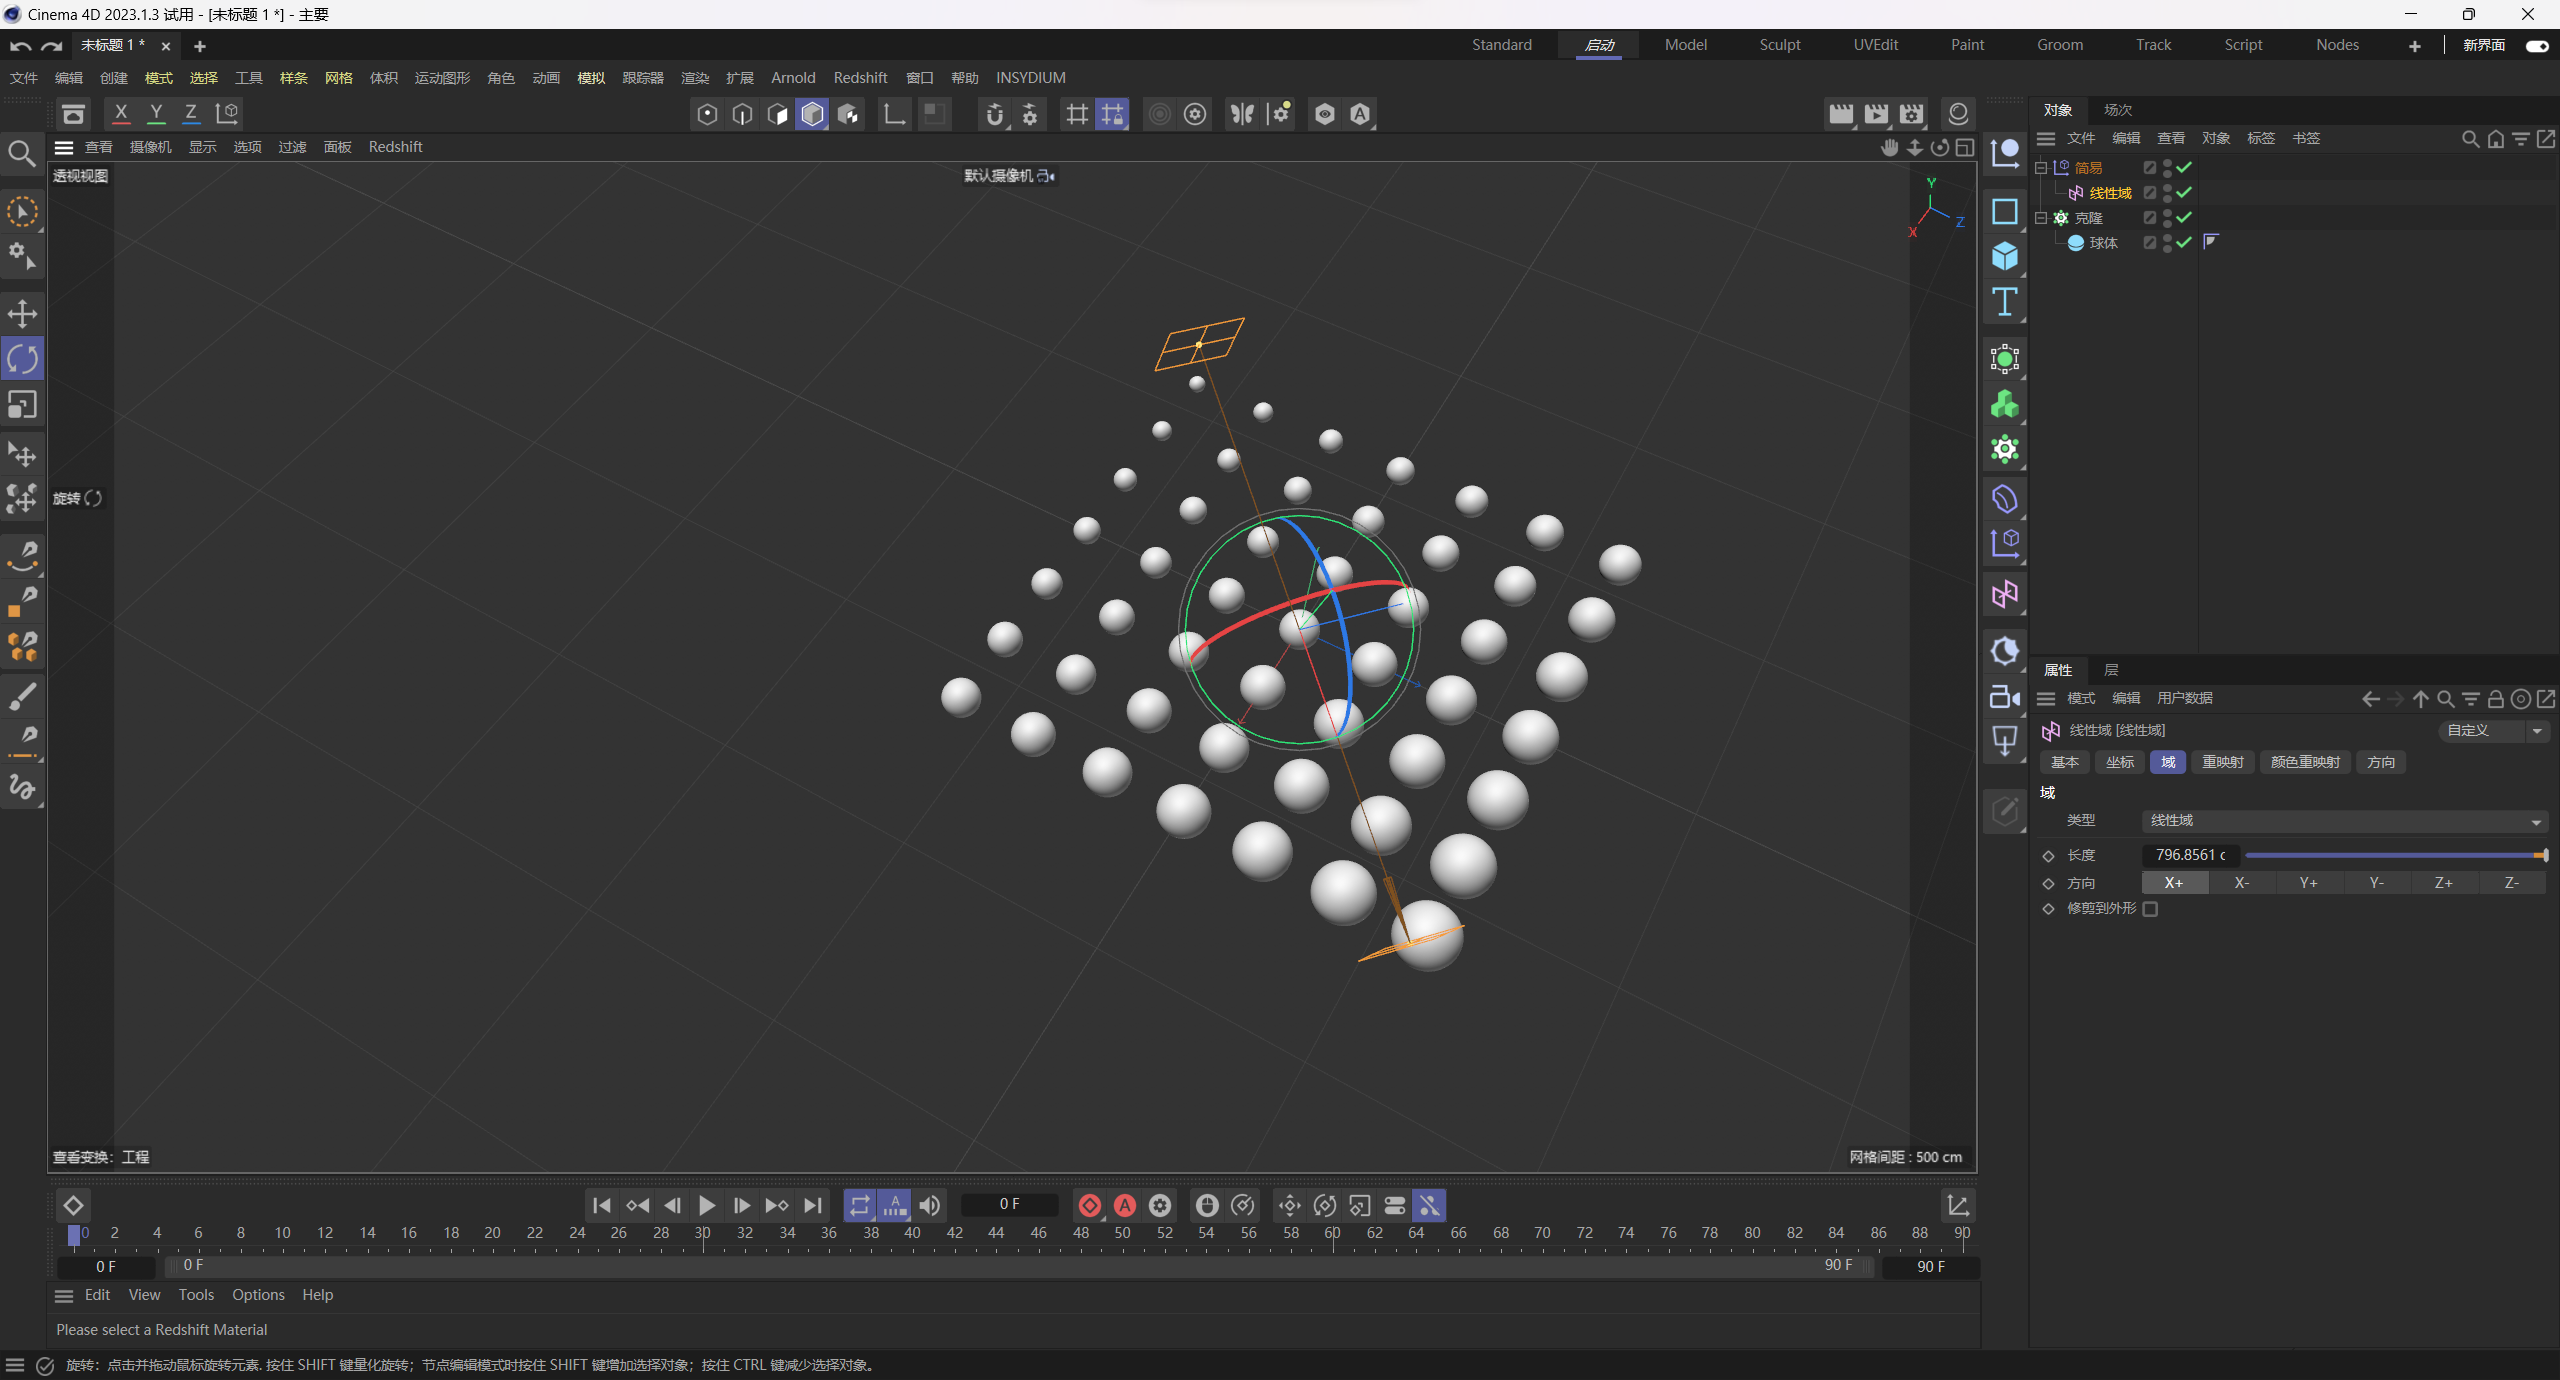Click the edit render settings icon
Viewport: 2560px width, 1380px height.
coord(1911,114)
